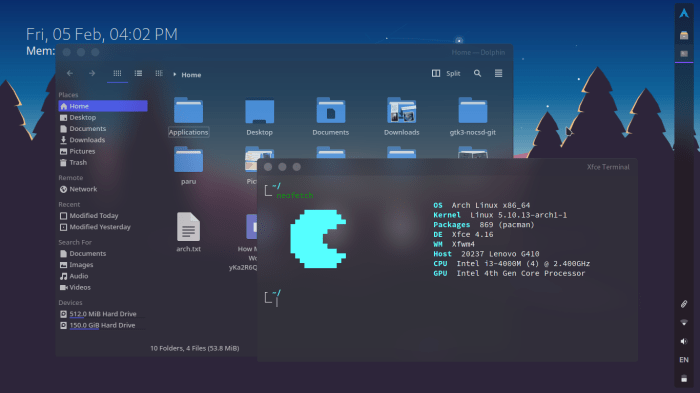The image size is (700, 393).
Task: Select the arch.txt file
Action: click(x=188, y=232)
